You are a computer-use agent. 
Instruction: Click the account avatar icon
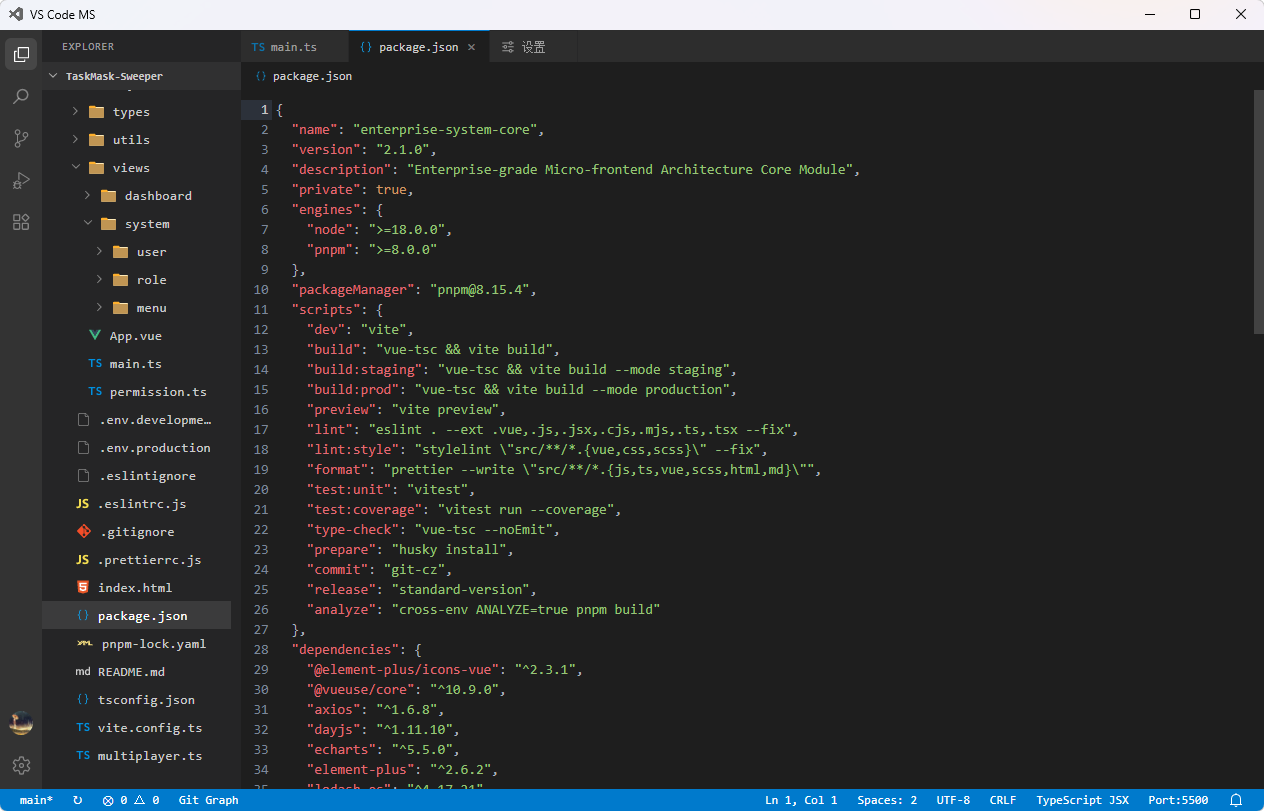click(21, 723)
